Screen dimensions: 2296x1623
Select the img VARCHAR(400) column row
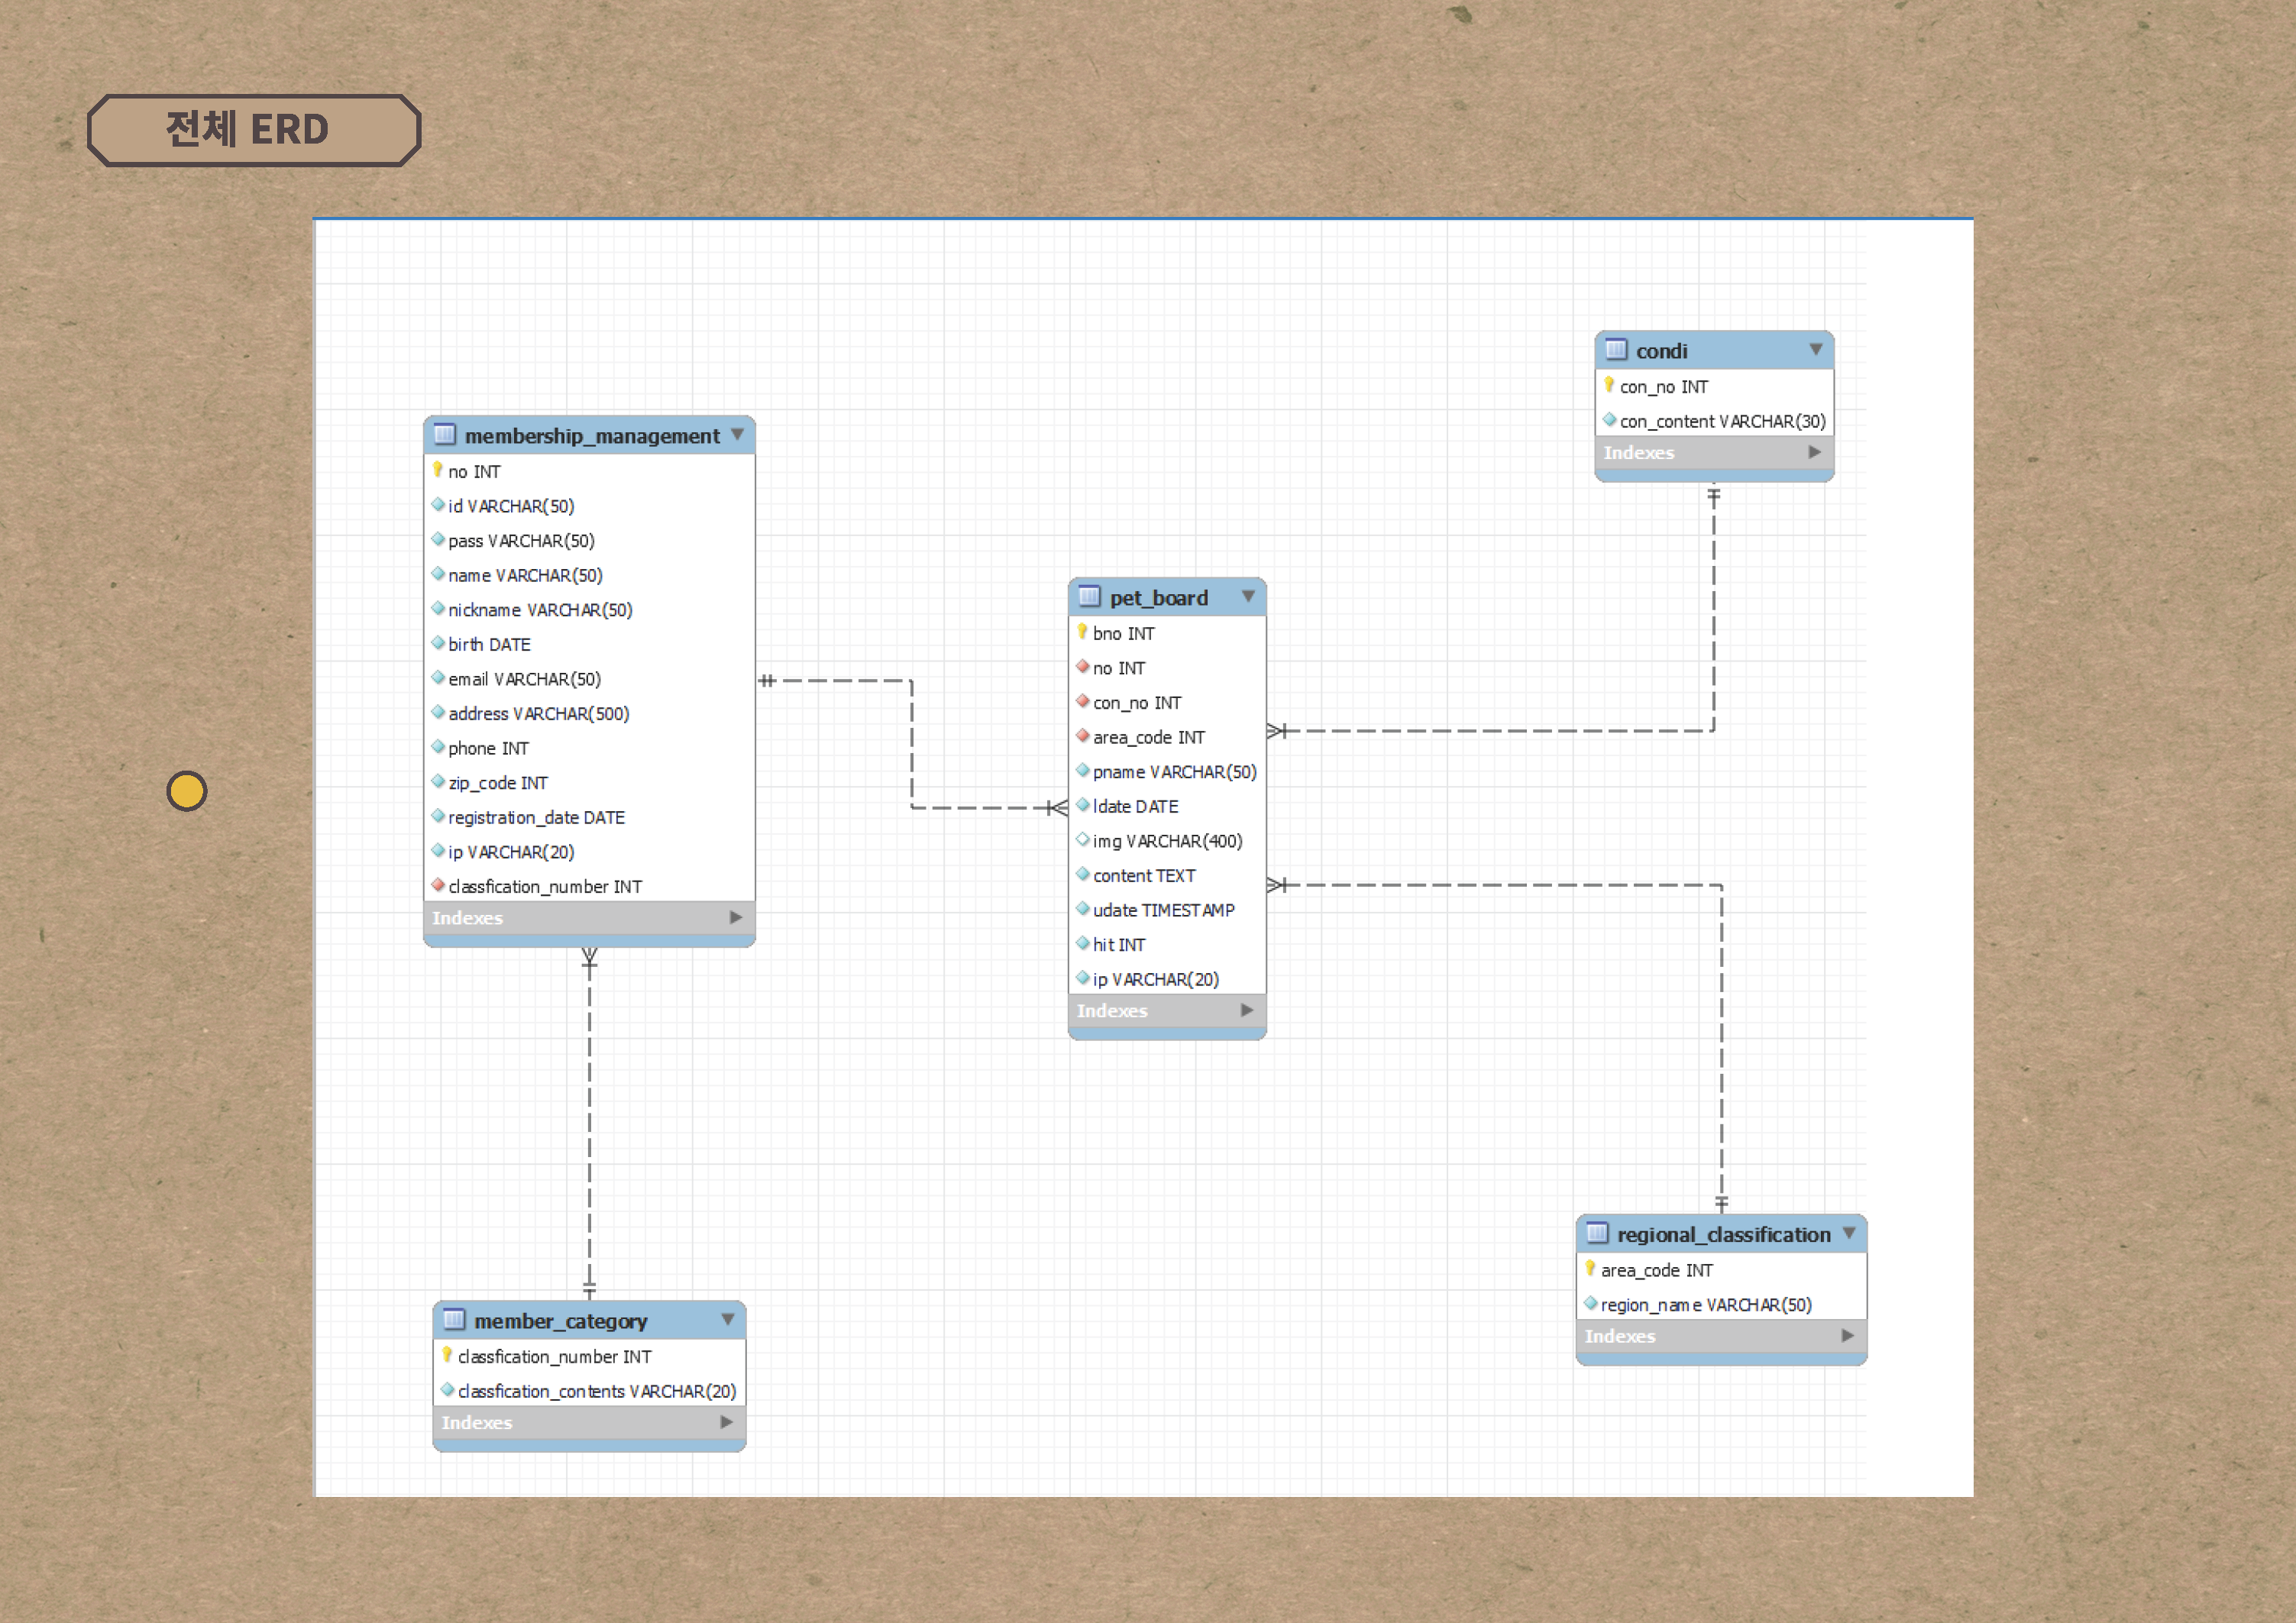coord(1166,841)
